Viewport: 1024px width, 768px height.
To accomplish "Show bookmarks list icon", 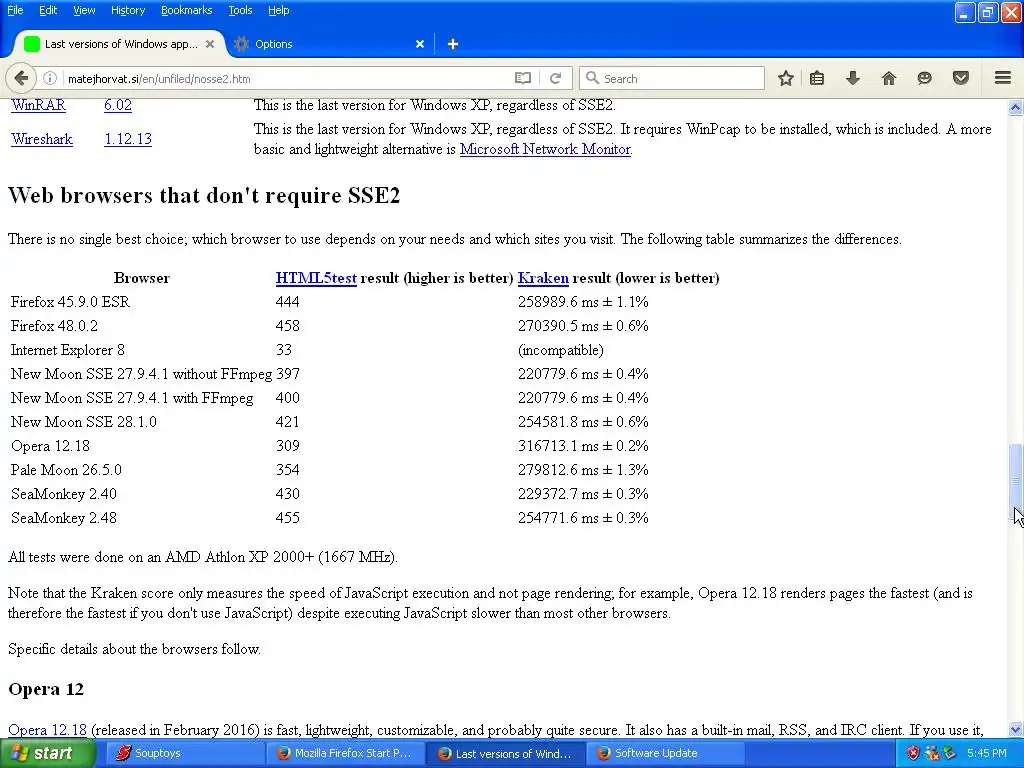I will click(x=817, y=78).
